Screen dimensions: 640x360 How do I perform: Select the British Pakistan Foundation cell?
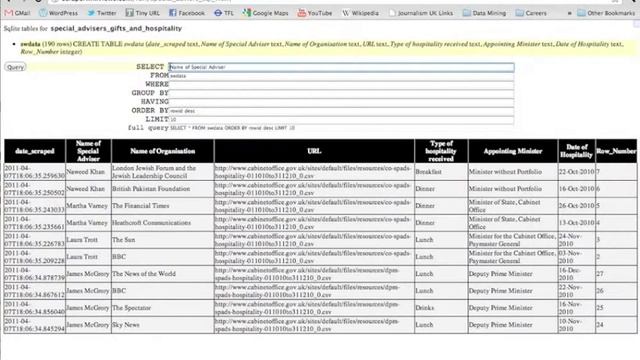162,189
